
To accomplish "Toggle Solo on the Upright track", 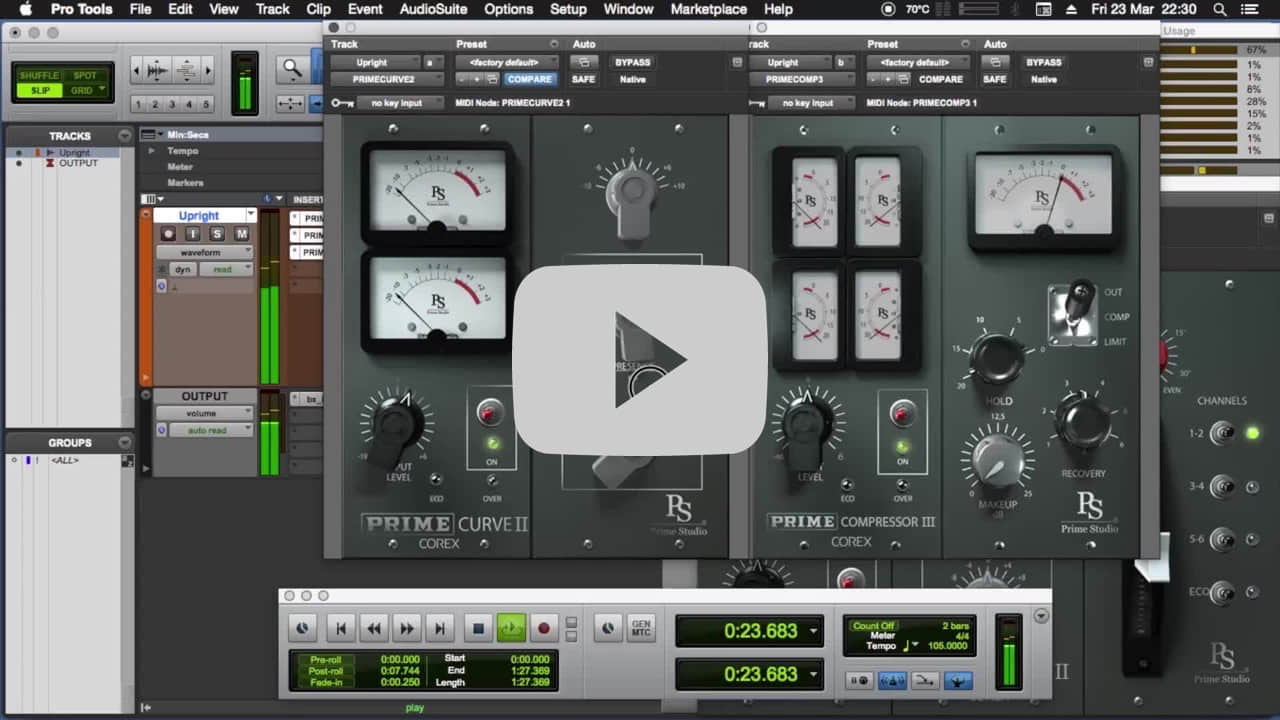I will [x=217, y=234].
